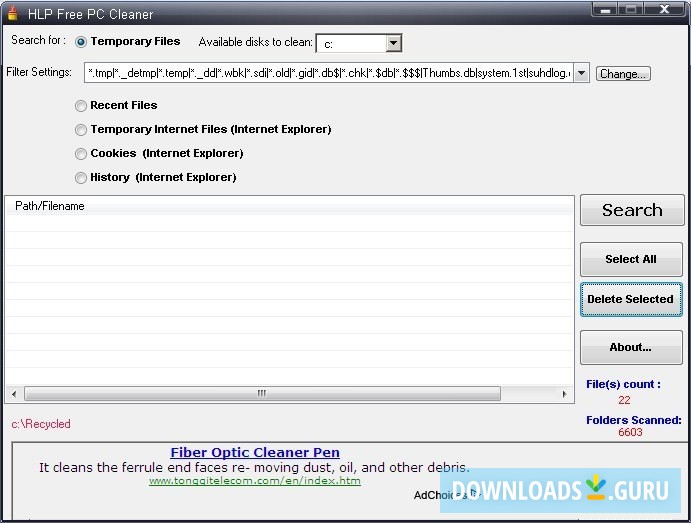691x523 pixels.
Task: Open the Fiber Optic Cleaner Pen ad link
Action: point(255,453)
